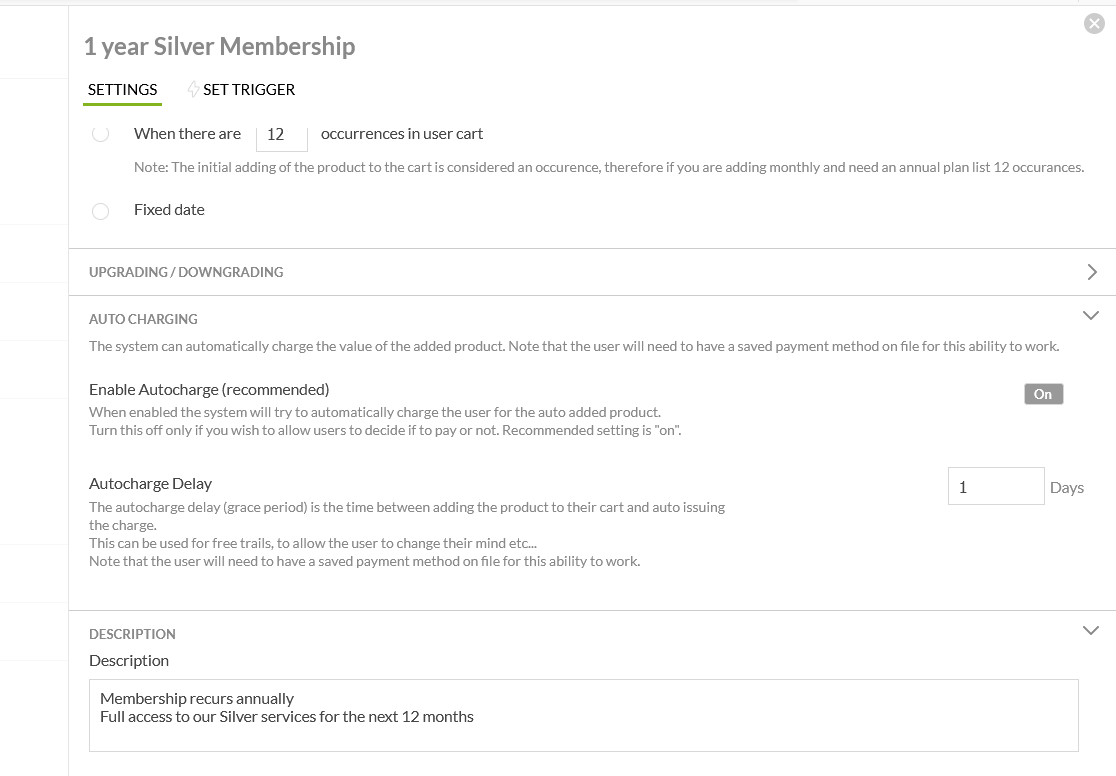Click the Description section header text

[x=132, y=634]
